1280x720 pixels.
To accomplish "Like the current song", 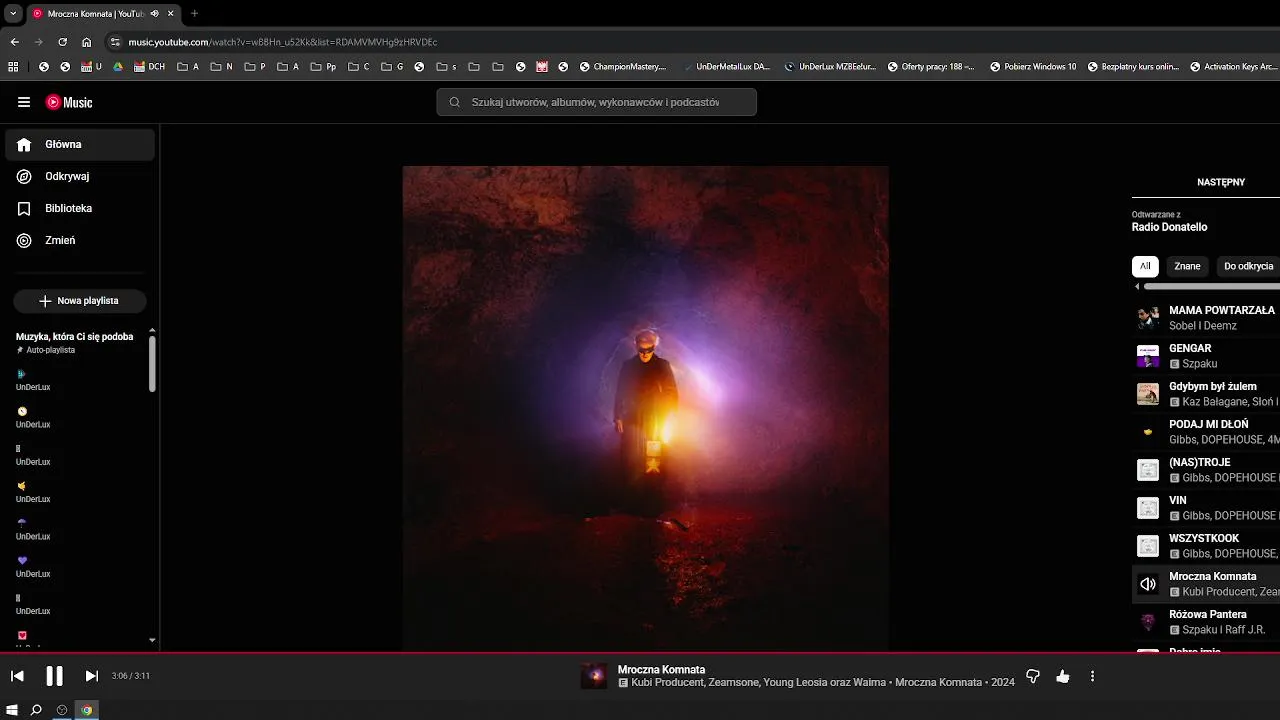I will (1062, 676).
